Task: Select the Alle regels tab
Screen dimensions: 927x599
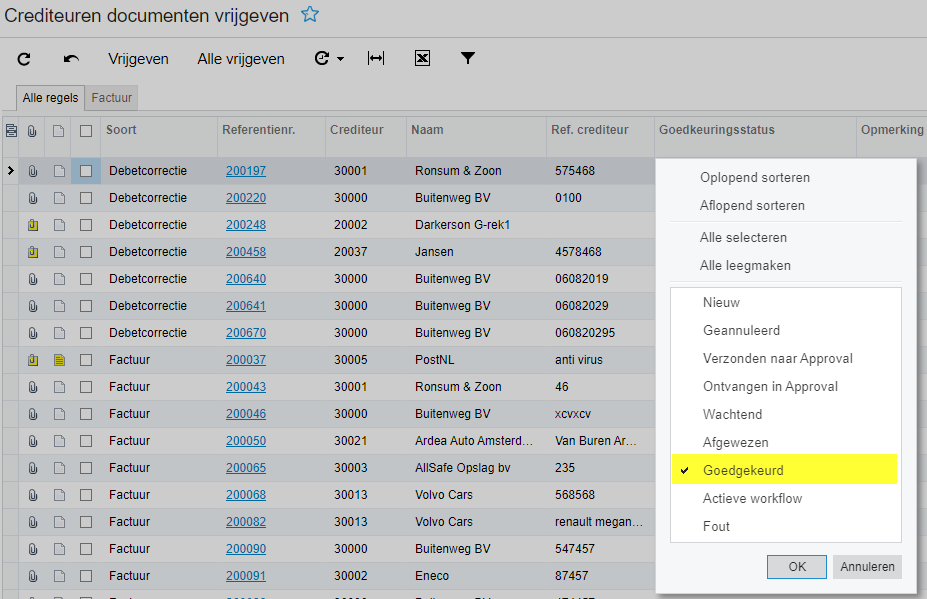Action: (x=50, y=98)
